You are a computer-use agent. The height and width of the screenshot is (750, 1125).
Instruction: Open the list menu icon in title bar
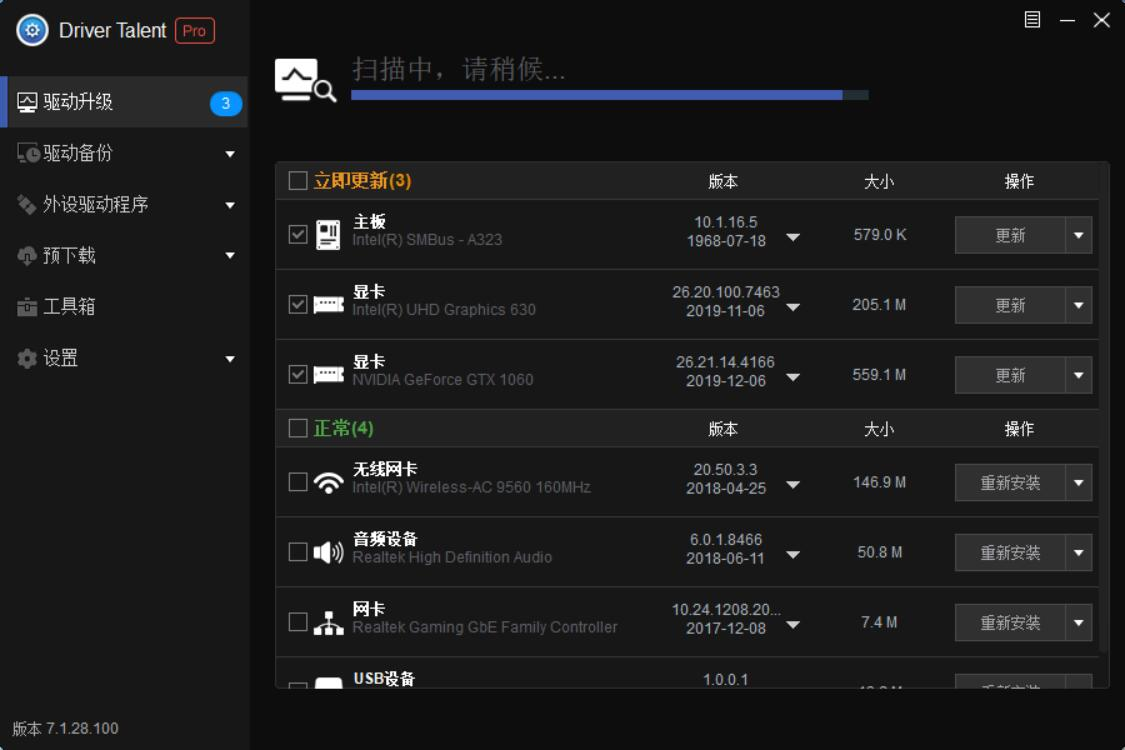[x=1032, y=19]
